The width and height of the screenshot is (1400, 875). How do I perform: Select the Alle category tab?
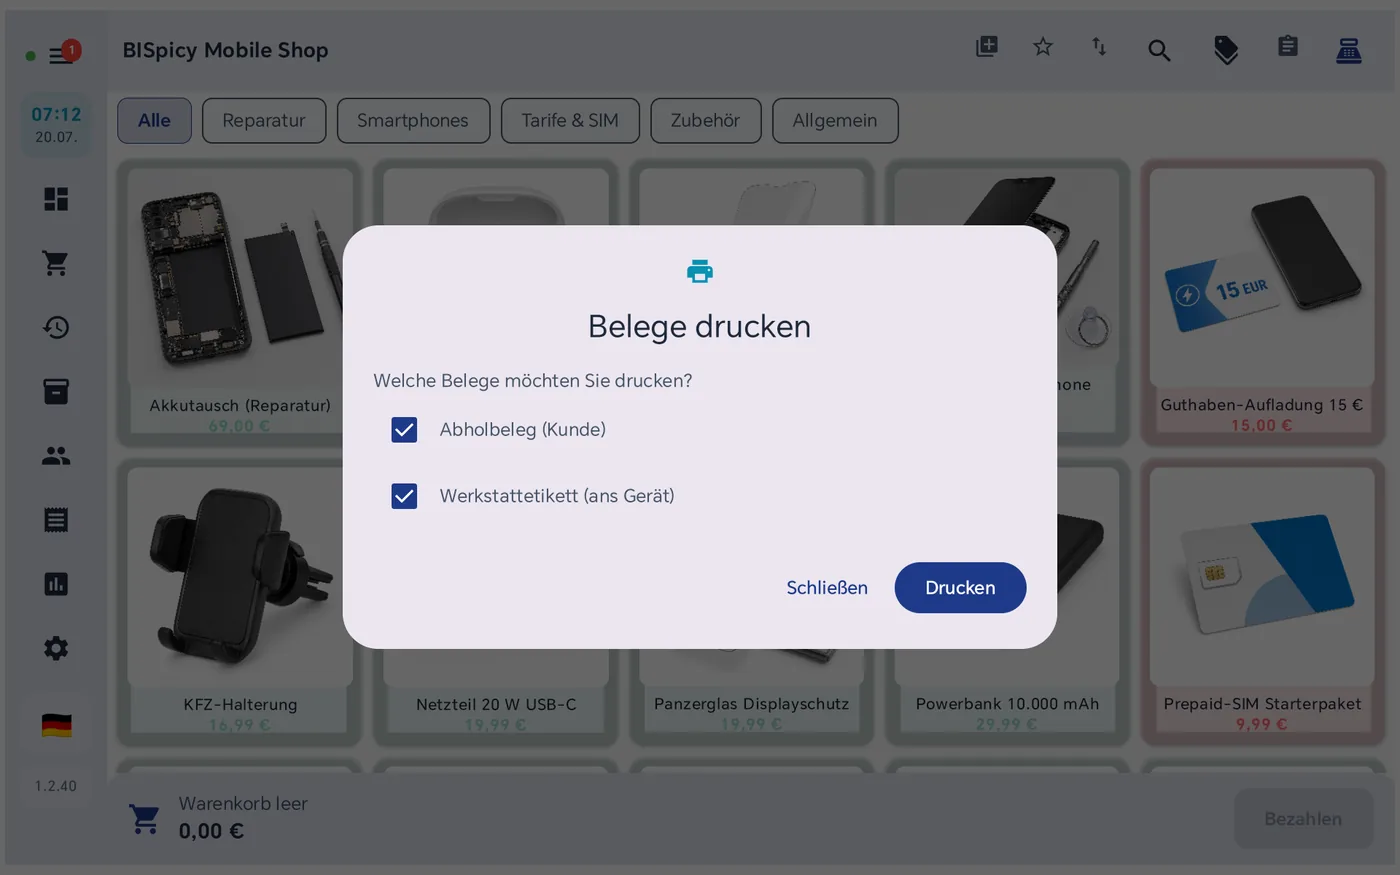point(154,120)
